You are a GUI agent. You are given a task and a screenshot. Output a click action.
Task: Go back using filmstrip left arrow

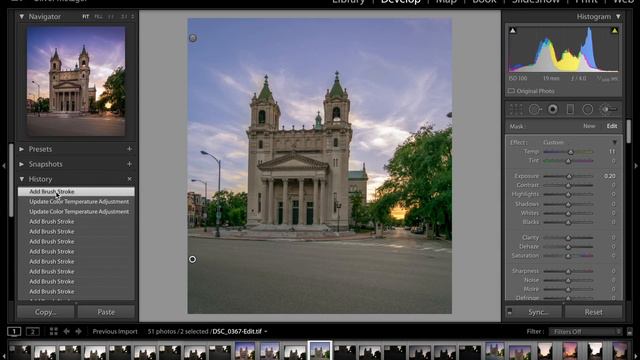pyautogui.click(x=67, y=331)
